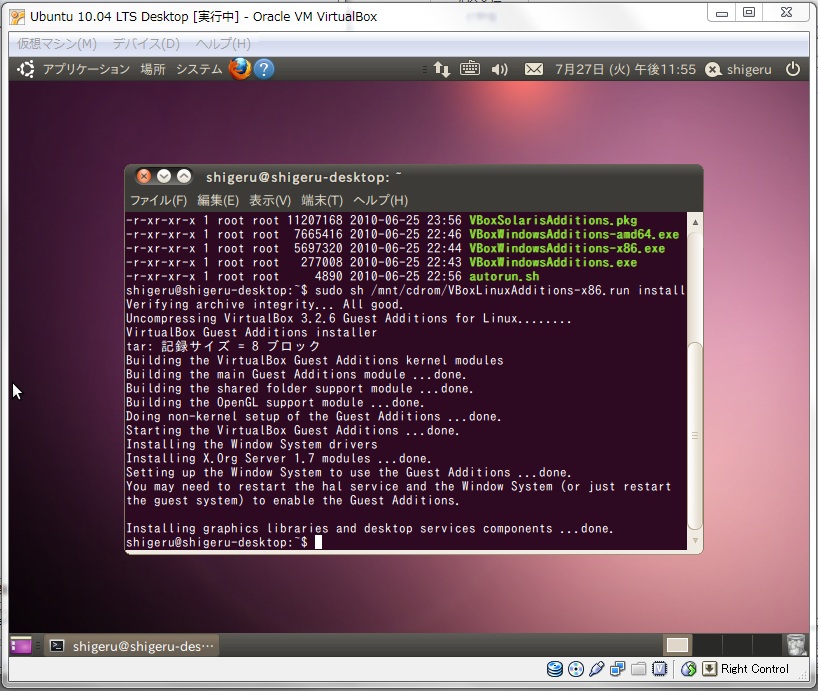Click host key arrow icon beside Right Control
Image resolution: width=818 pixels, height=691 pixels.
tap(709, 669)
